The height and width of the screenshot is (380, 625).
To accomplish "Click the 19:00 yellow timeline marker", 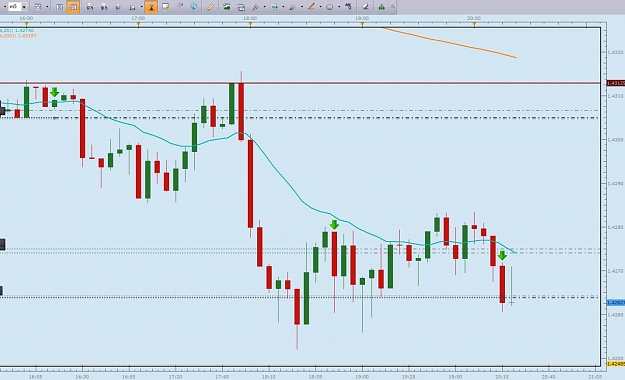I will [x=362, y=24].
